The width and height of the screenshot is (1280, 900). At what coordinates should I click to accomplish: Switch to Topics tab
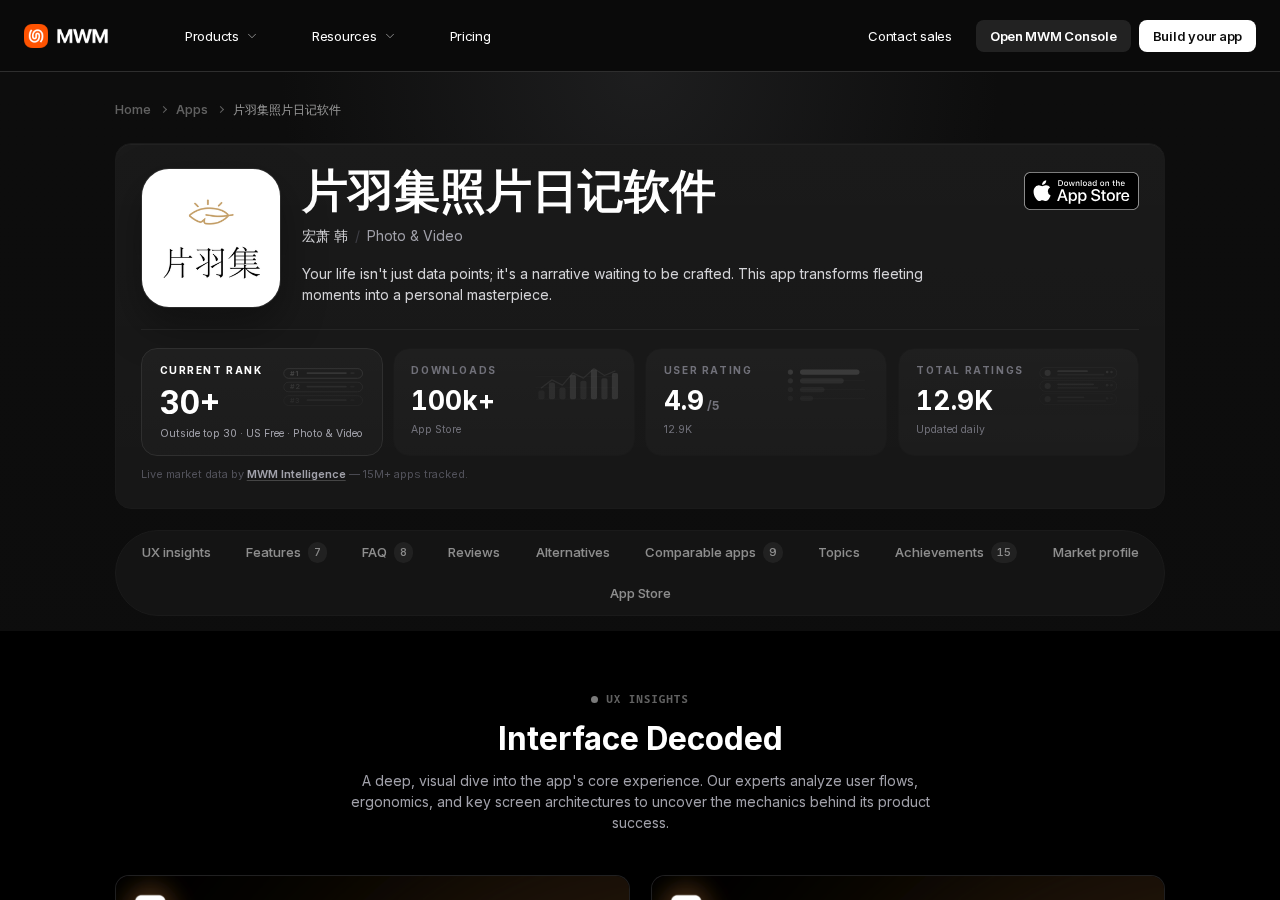839,552
